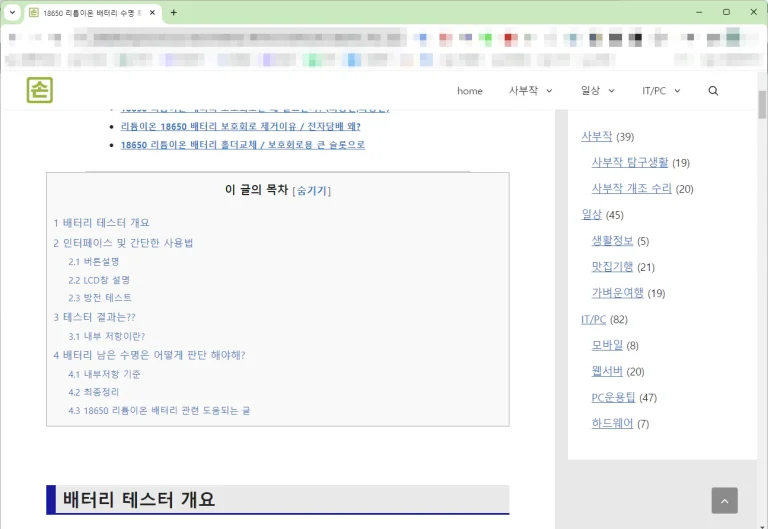Jump to 3 테스터 결과는?? section

(x=95, y=317)
